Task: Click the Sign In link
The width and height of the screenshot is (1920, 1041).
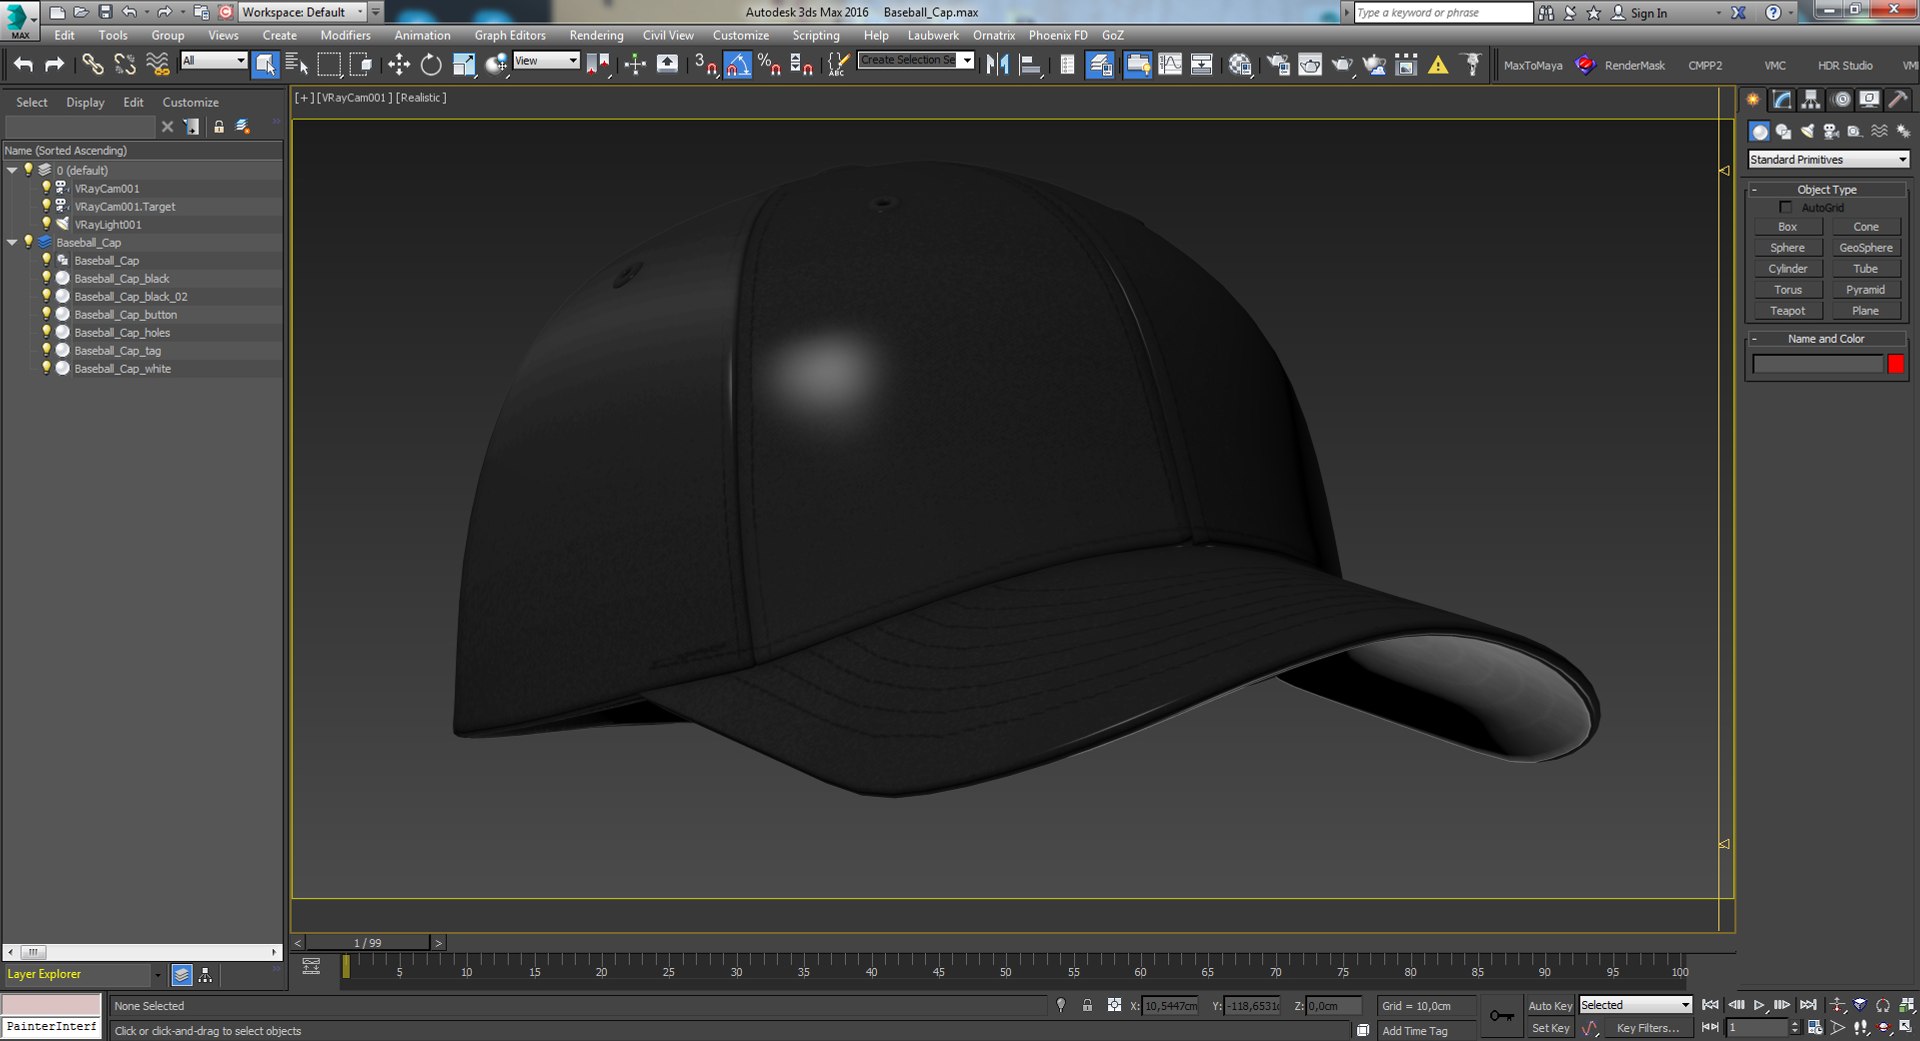Action: tap(1648, 13)
